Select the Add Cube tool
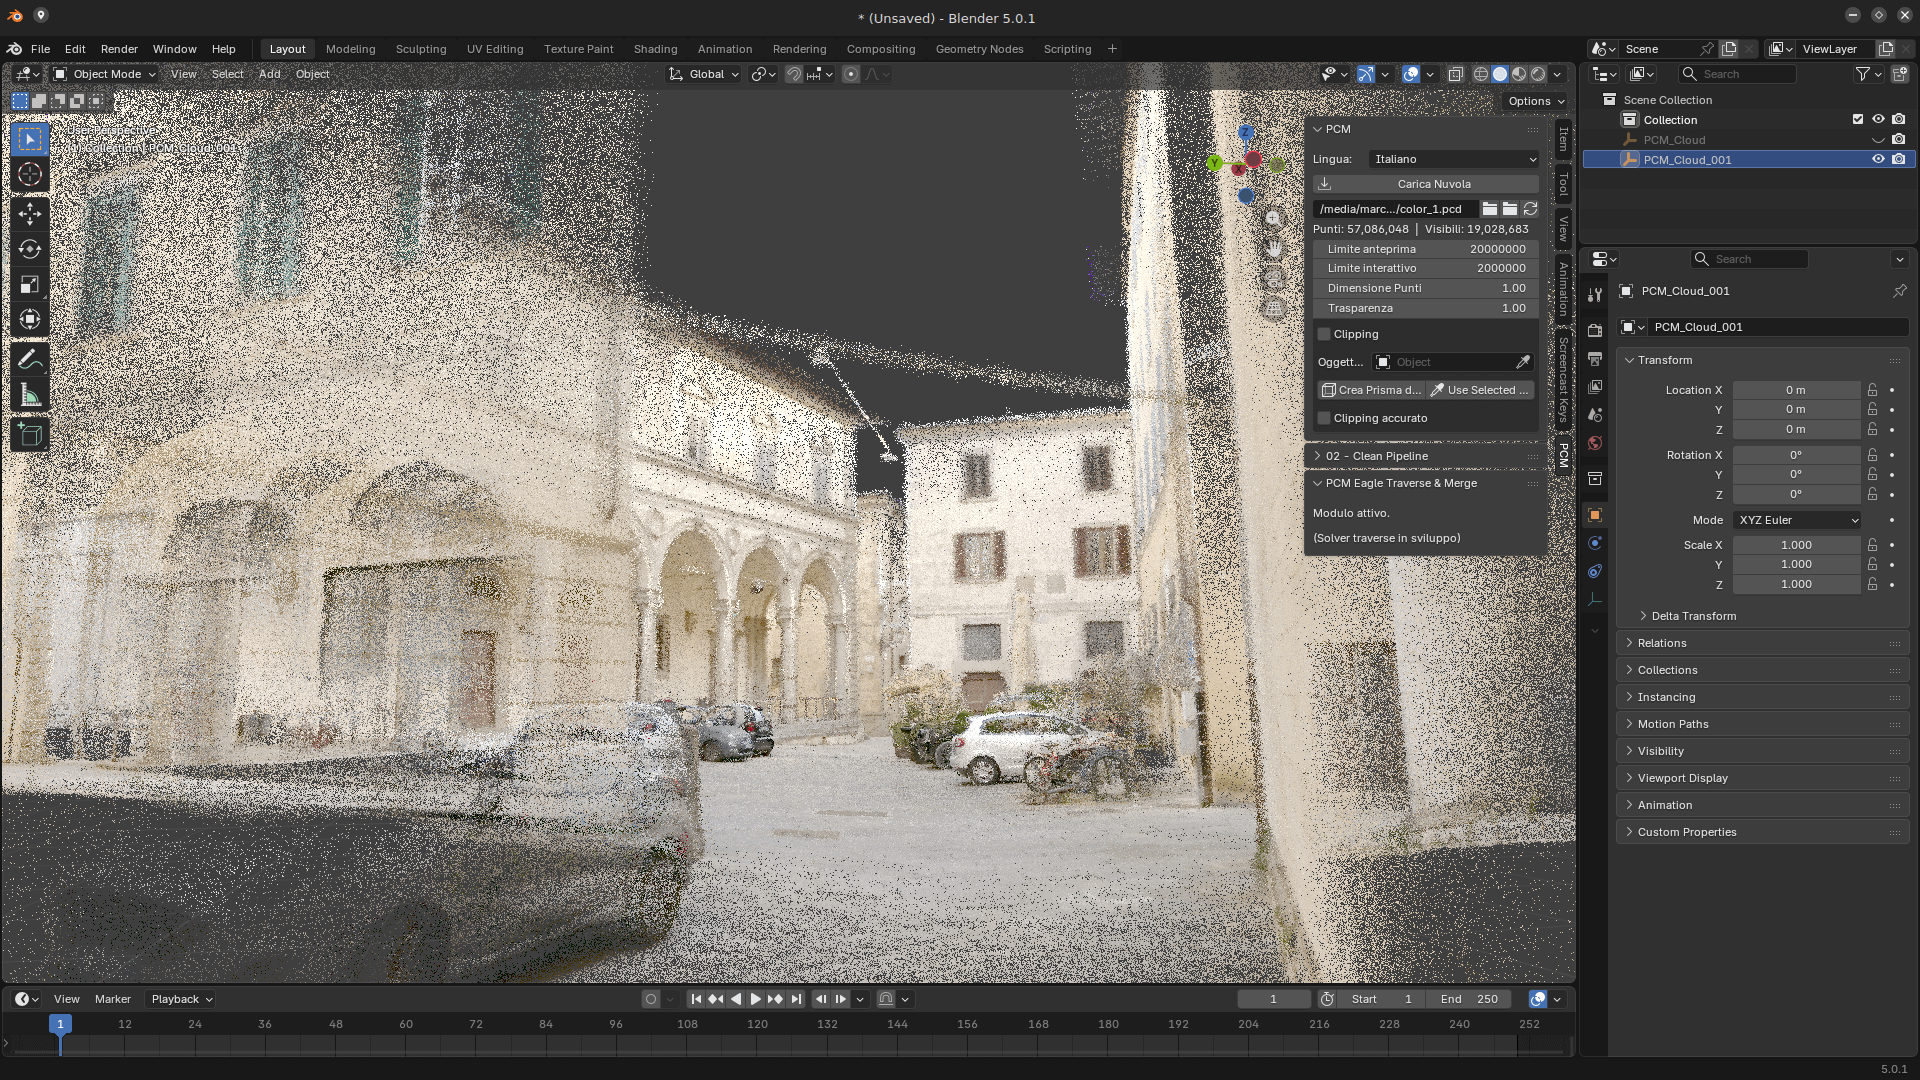 pyautogui.click(x=30, y=435)
